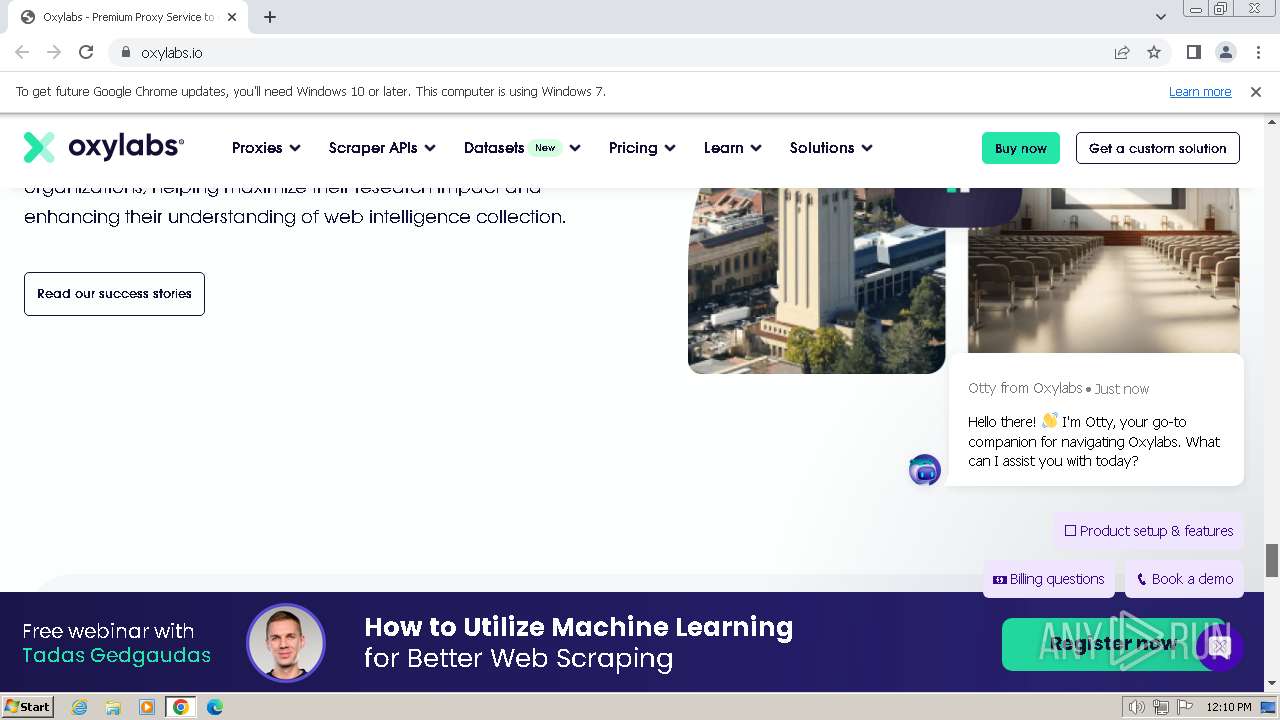Launch media player from taskbar

coord(147,707)
